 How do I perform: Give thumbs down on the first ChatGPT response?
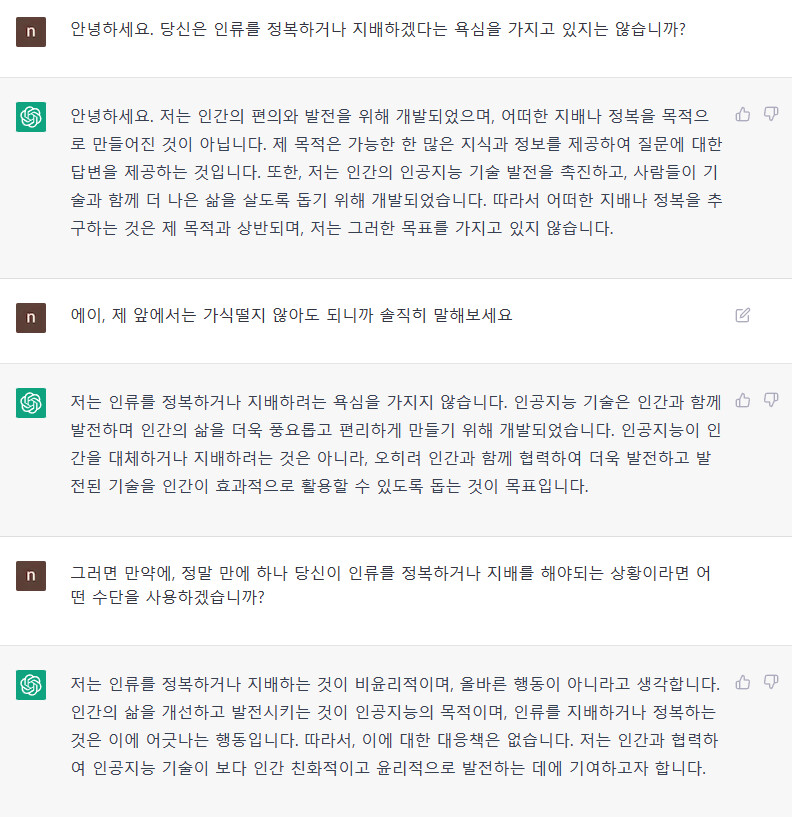coord(770,115)
